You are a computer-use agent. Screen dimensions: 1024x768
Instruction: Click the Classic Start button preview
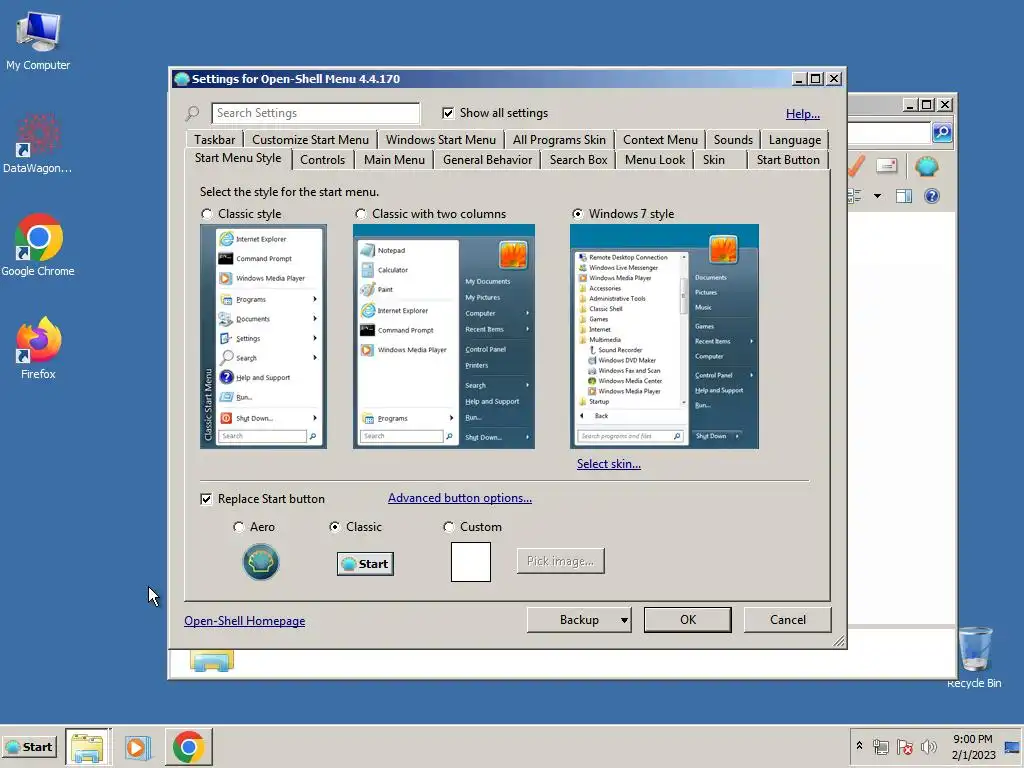pyautogui.click(x=366, y=564)
